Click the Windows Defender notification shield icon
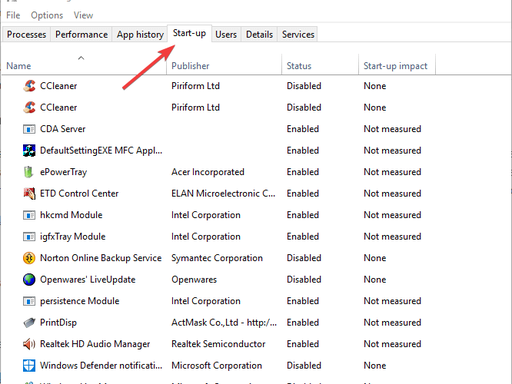Screen dimensions: 512x384 tap(29, 366)
